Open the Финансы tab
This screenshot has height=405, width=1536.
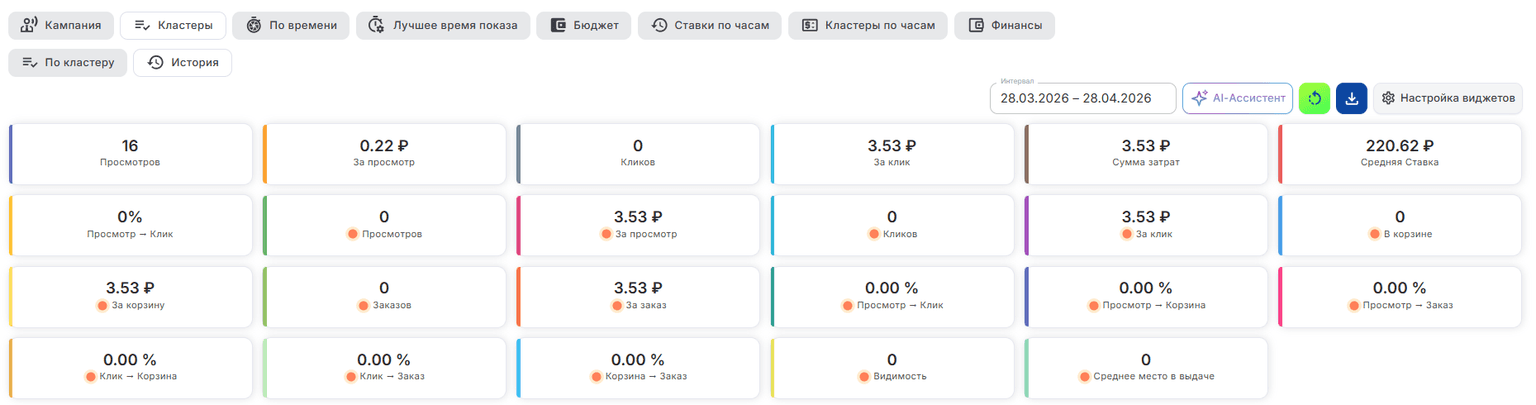(1004, 25)
